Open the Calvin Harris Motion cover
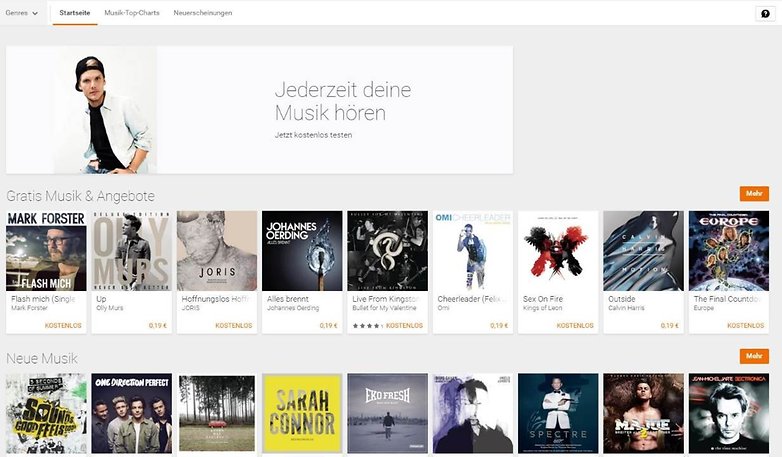This screenshot has width=782, height=457. [x=643, y=251]
